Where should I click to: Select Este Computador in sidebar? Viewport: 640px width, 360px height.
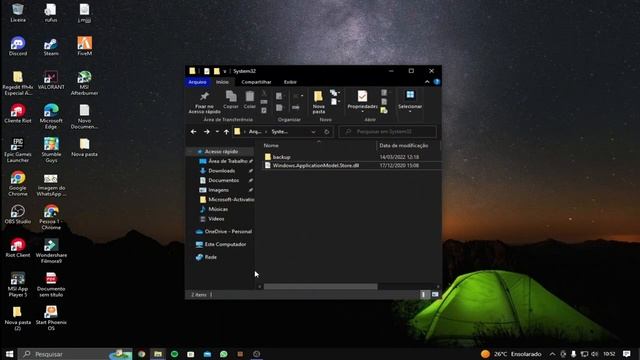click(x=225, y=244)
